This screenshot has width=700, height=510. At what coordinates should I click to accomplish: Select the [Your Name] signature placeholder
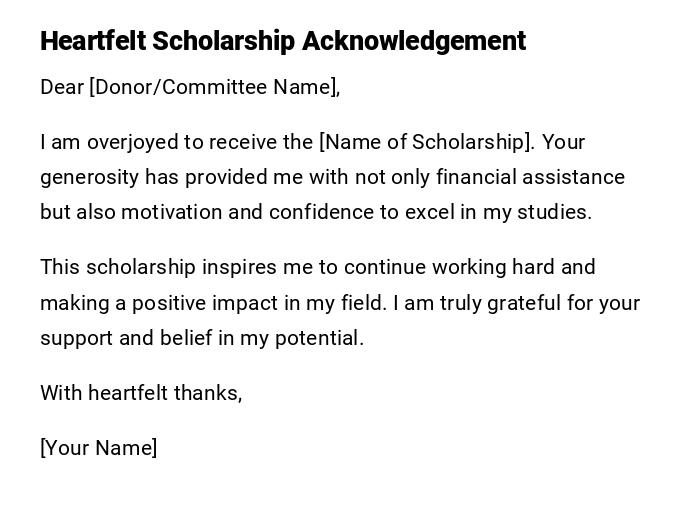(98, 448)
